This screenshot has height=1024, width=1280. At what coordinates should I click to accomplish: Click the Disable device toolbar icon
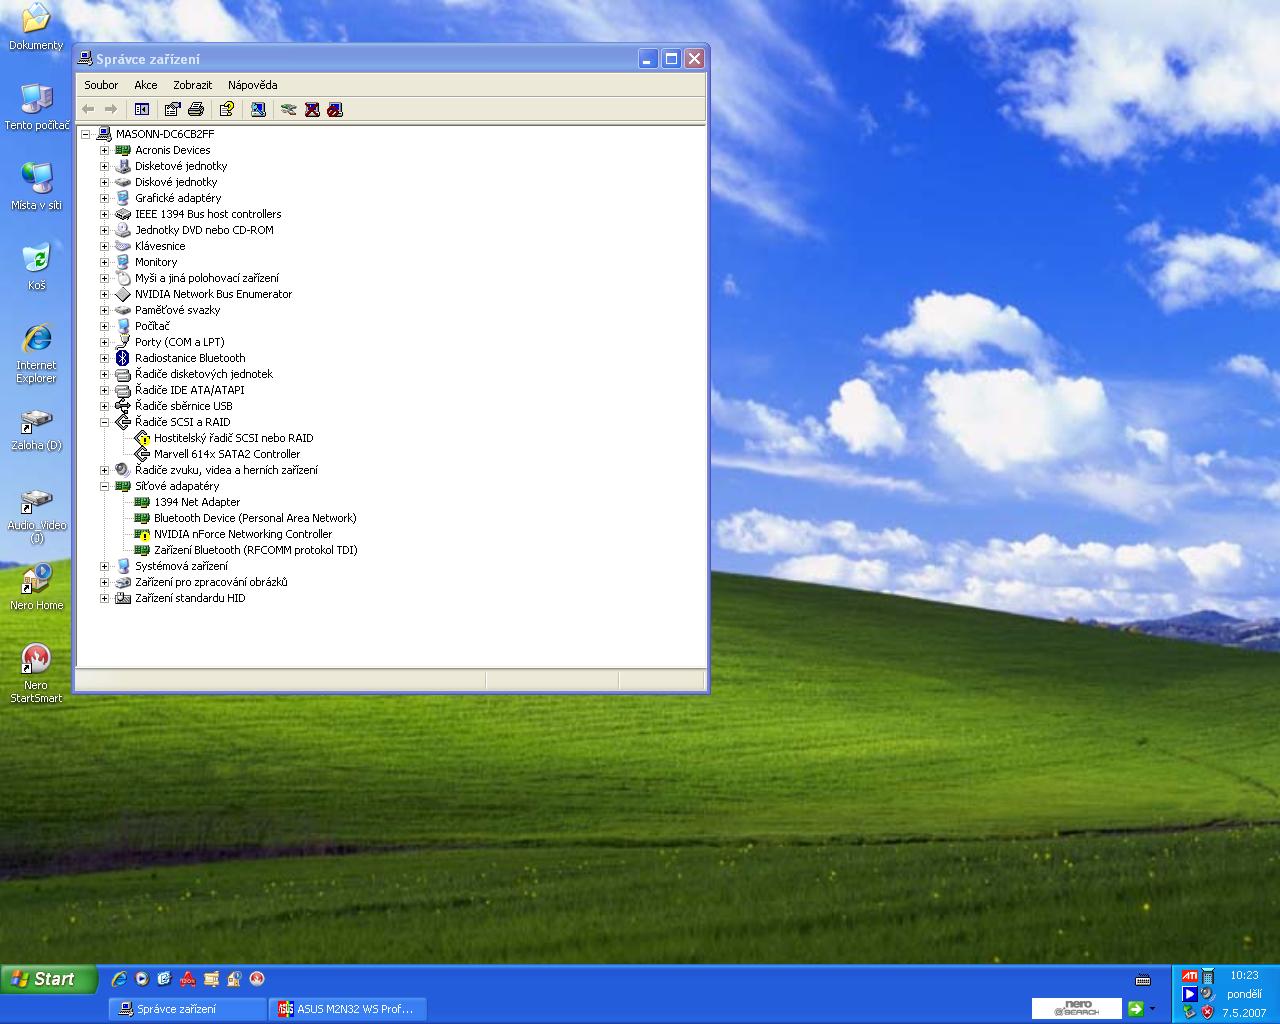[335, 109]
